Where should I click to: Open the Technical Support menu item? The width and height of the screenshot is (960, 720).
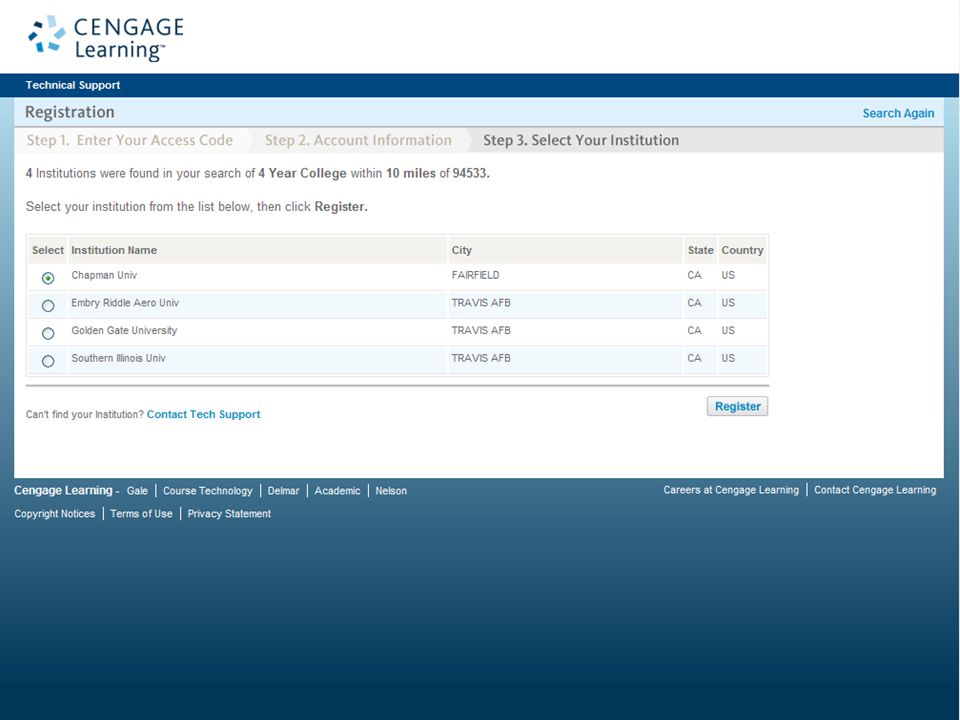73,85
